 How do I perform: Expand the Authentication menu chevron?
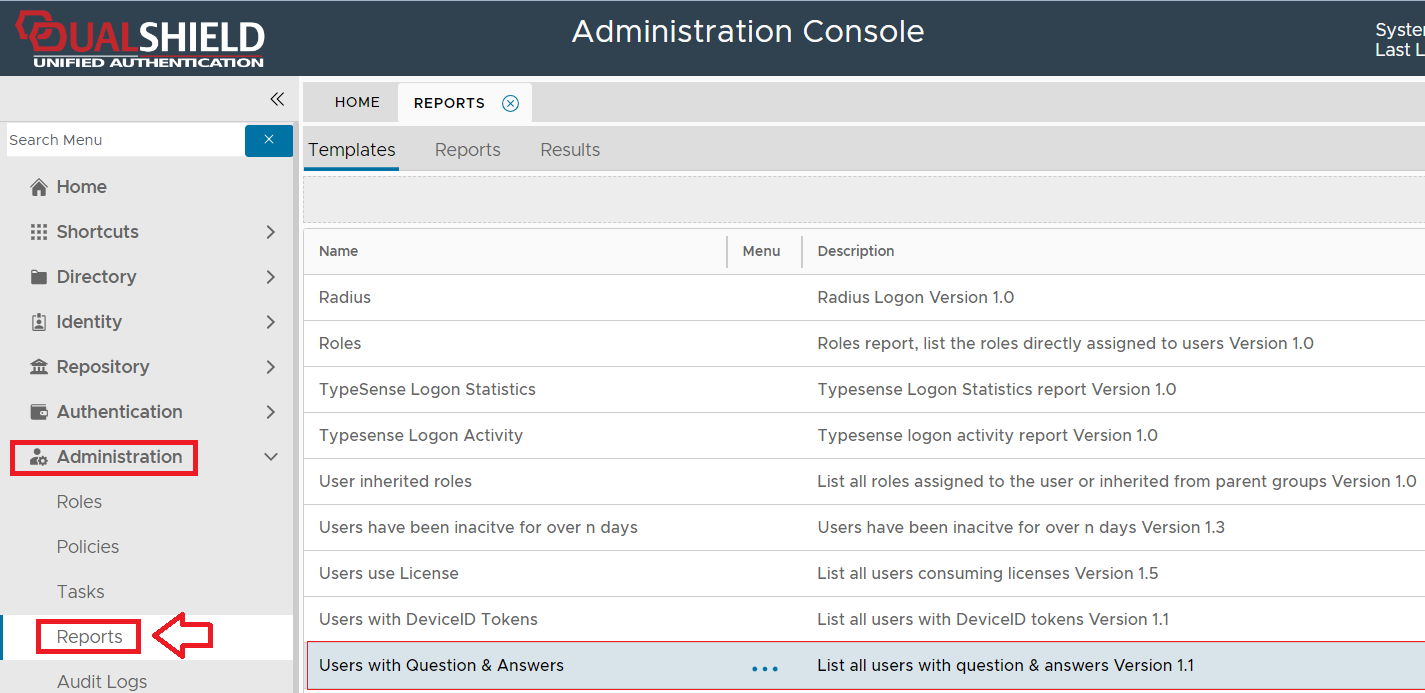(x=270, y=412)
